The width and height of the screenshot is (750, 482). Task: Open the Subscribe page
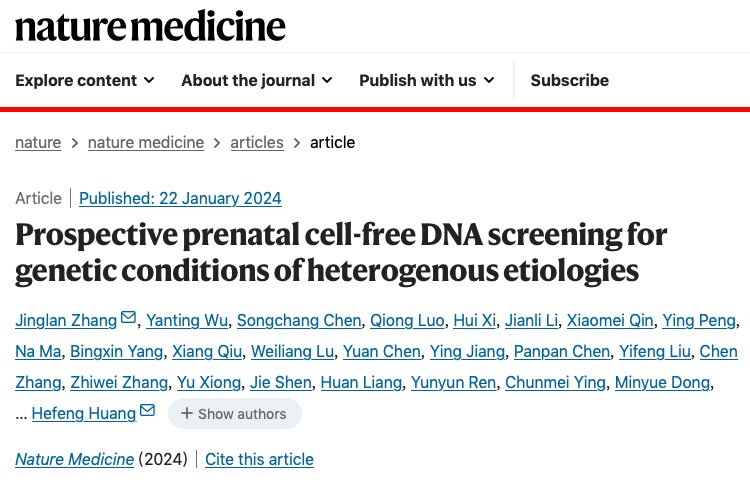[570, 80]
